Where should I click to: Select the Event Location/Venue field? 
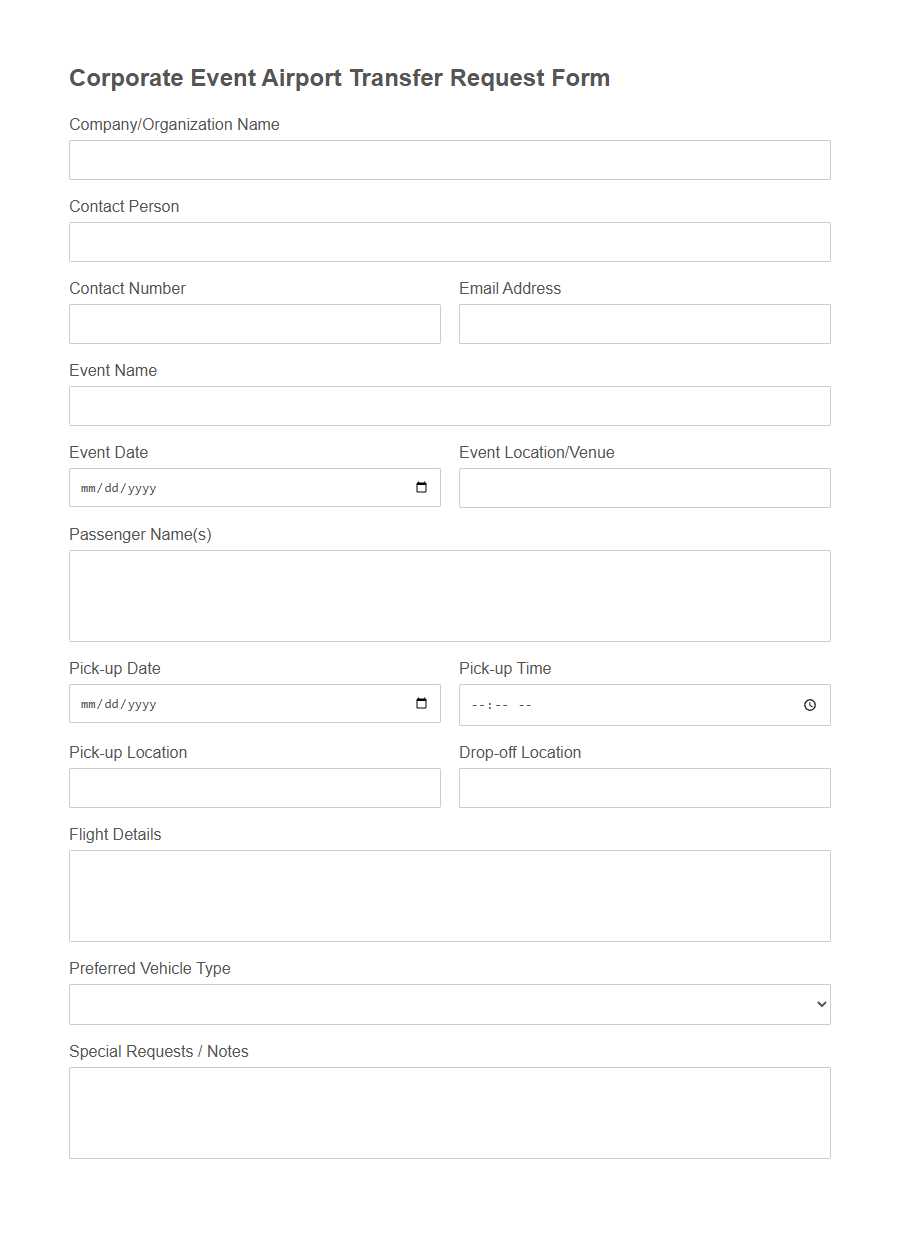(x=644, y=487)
